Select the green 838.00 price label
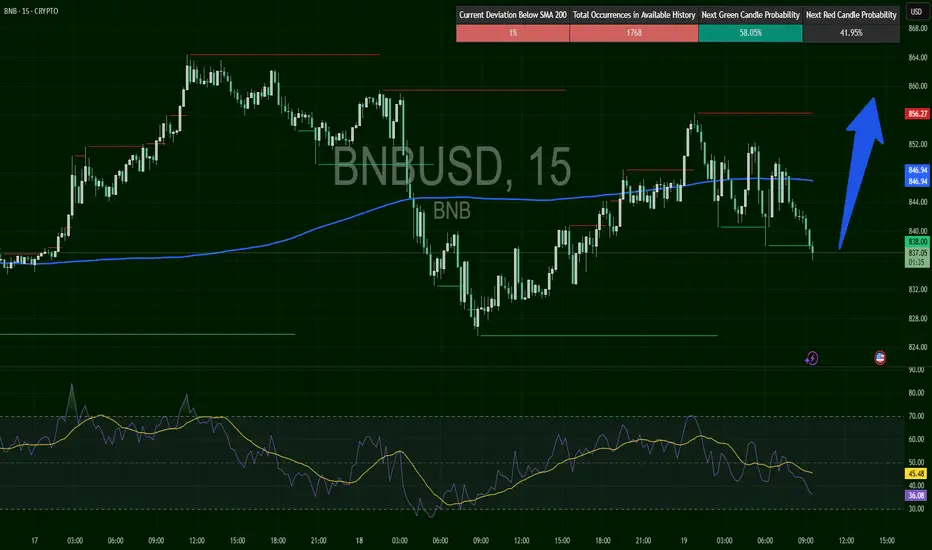932x550 pixels. pyautogui.click(x=917, y=241)
